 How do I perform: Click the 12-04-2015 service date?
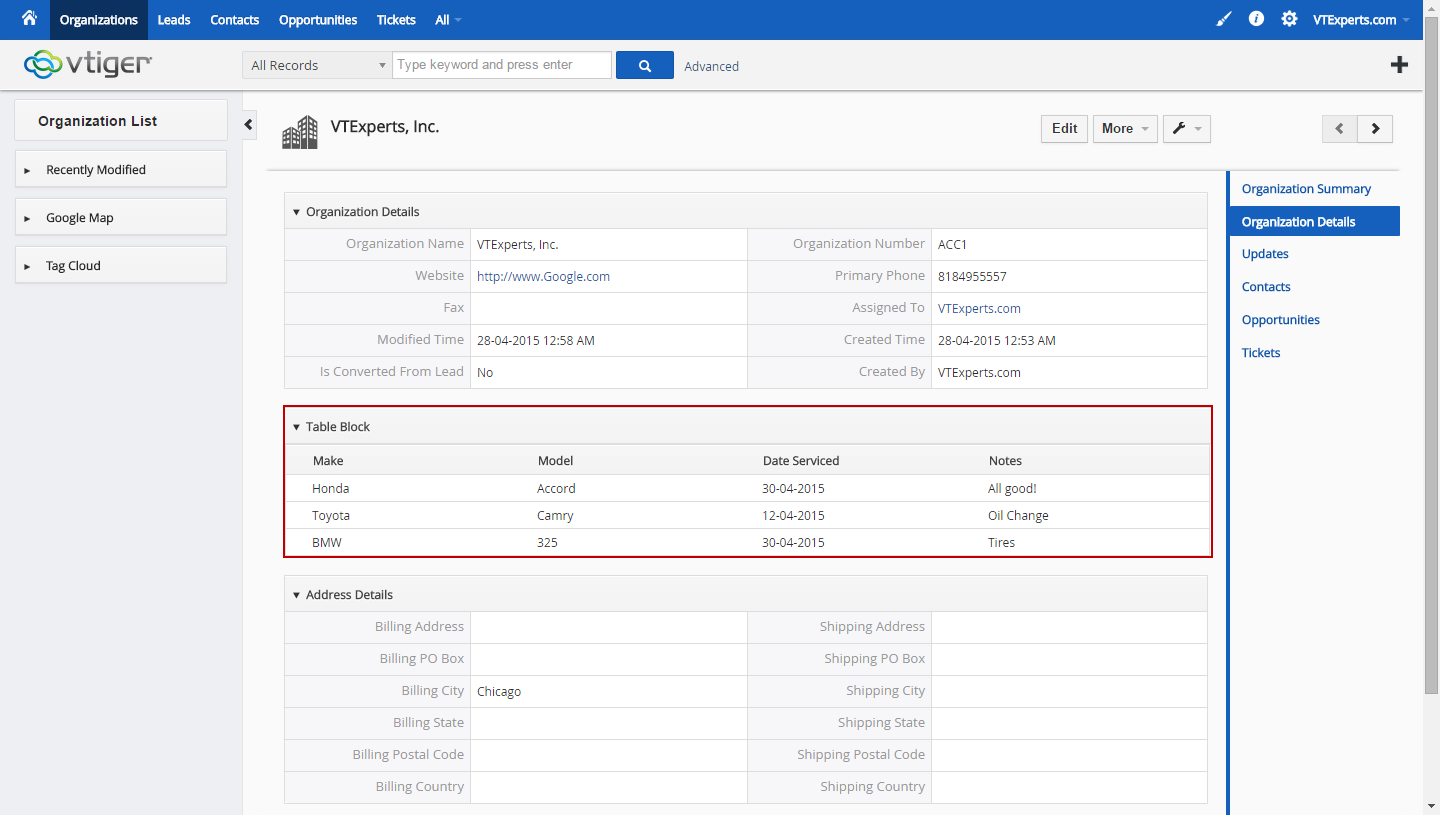793,515
